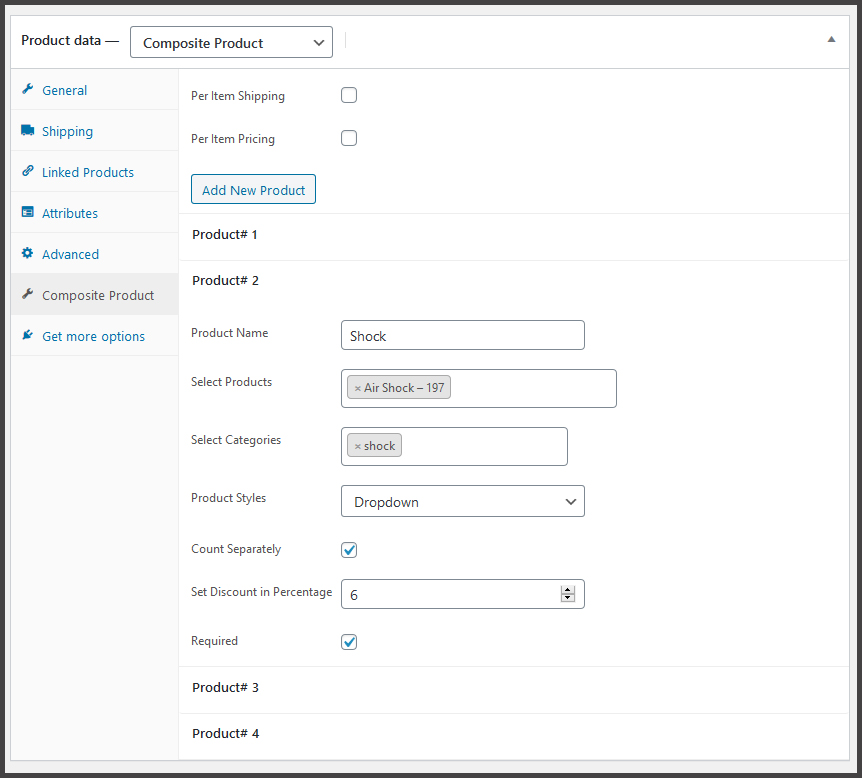Click the wrench icon beside General

point(27,90)
